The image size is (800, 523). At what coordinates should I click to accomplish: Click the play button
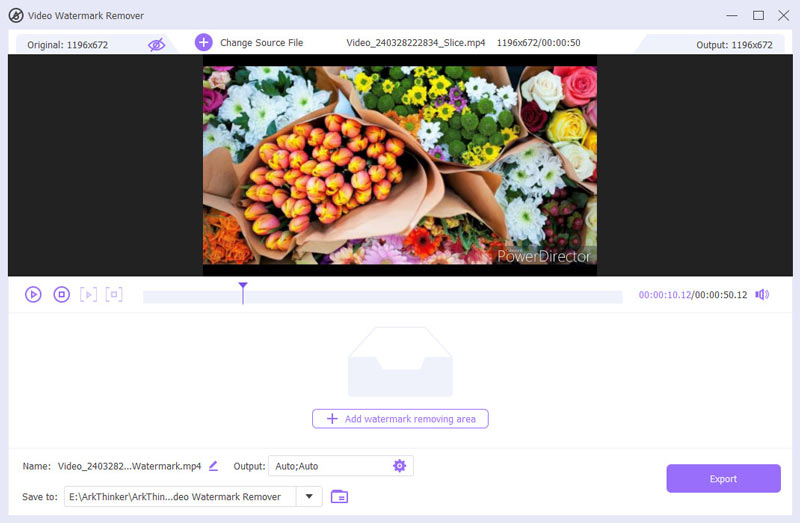(33, 294)
